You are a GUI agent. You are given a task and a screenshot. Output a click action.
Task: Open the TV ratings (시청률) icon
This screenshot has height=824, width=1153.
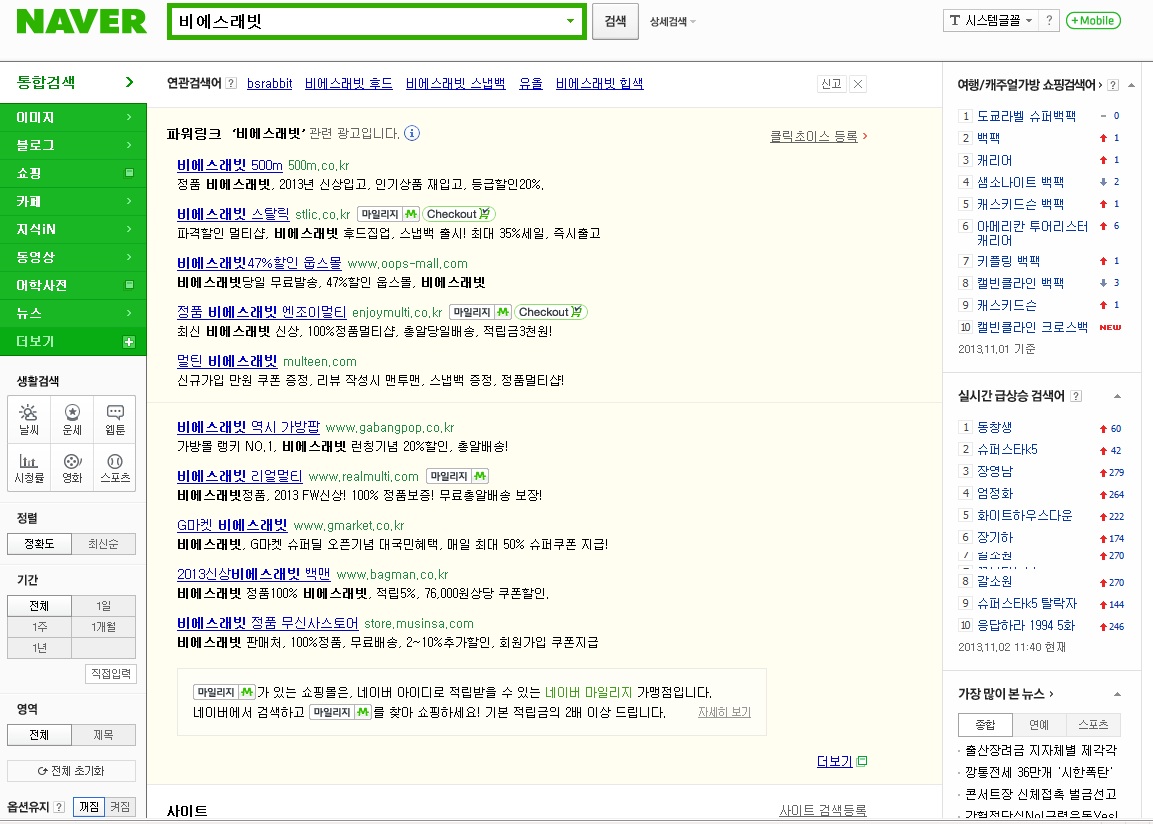point(29,467)
